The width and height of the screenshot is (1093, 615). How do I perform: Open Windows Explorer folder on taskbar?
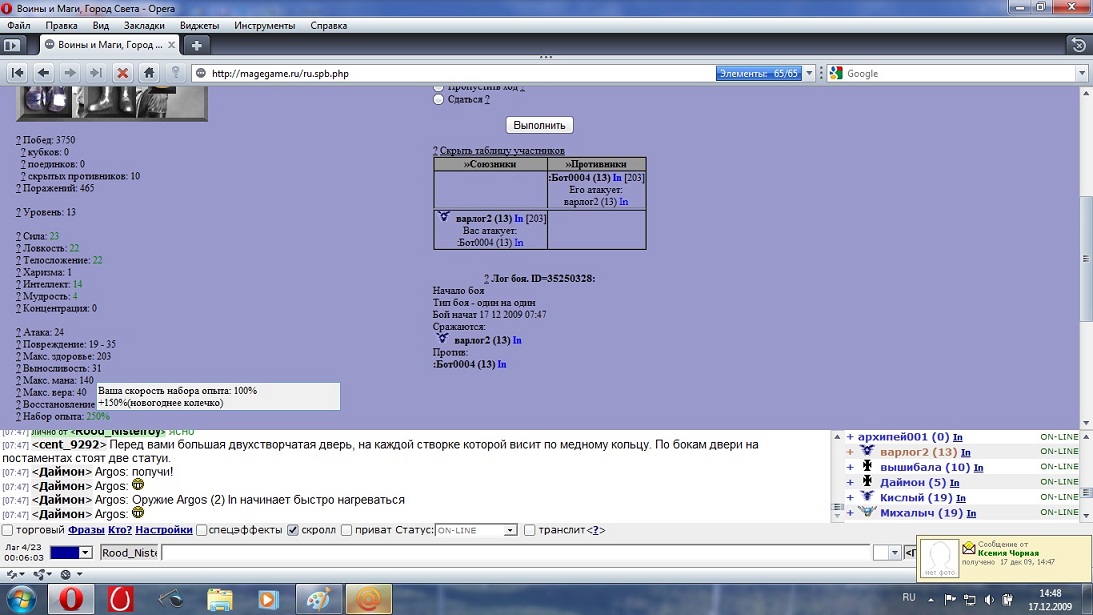220,599
